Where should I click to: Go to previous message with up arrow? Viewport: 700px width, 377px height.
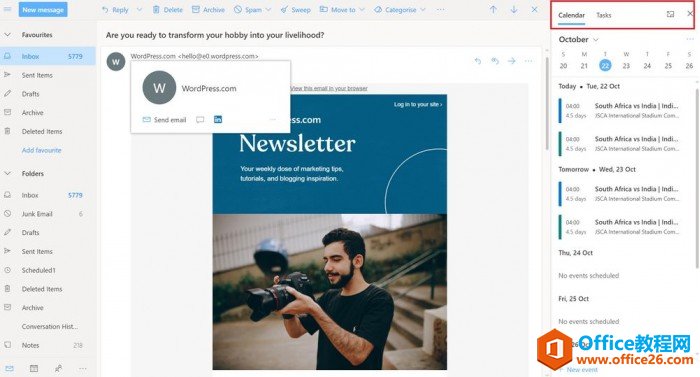point(493,9)
